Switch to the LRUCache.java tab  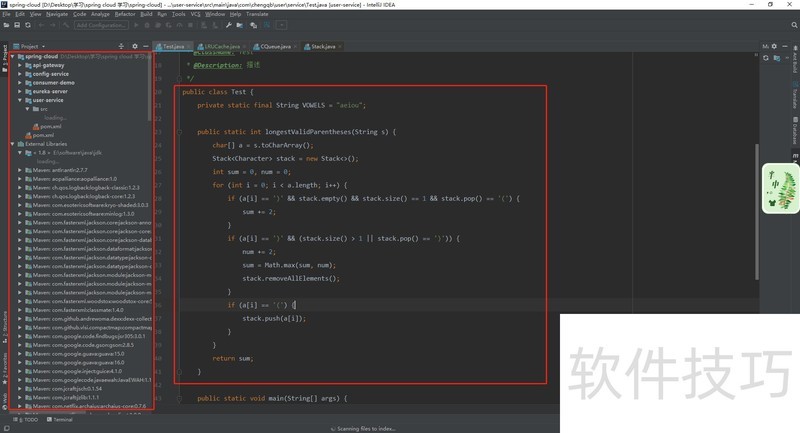coord(222,46)
